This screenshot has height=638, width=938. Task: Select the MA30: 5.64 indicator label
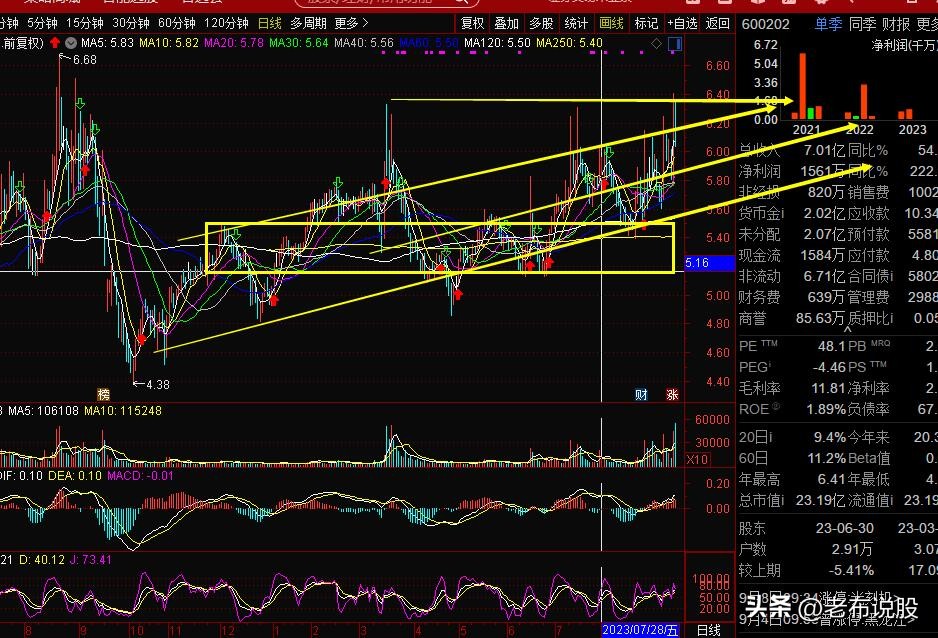pos(299,43)
